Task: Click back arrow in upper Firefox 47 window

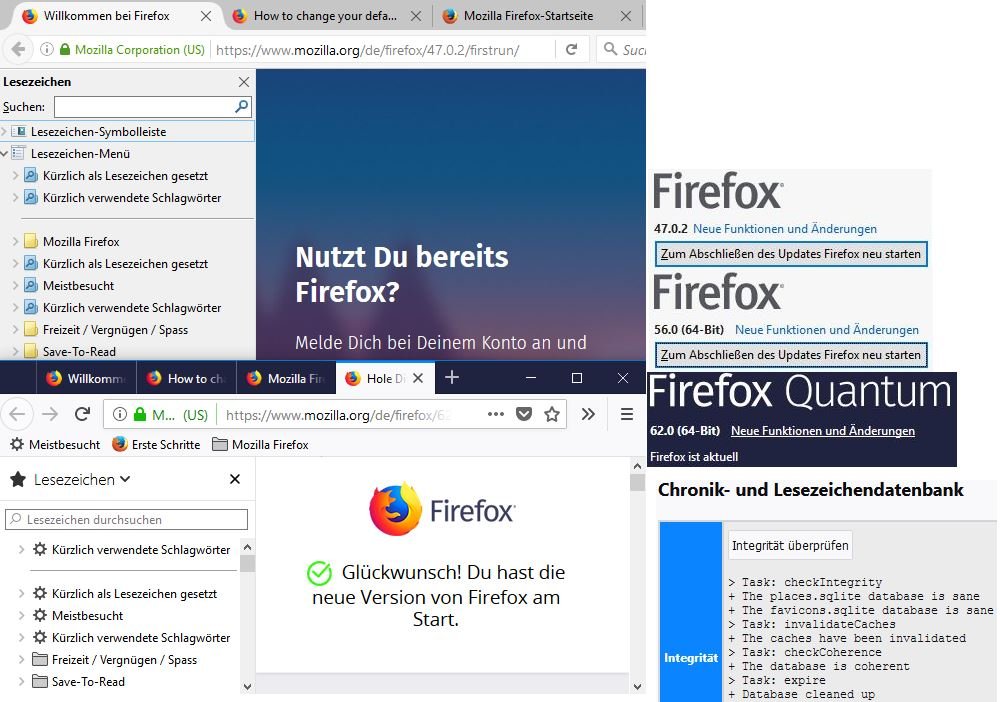Action: [x=18, y=49]
